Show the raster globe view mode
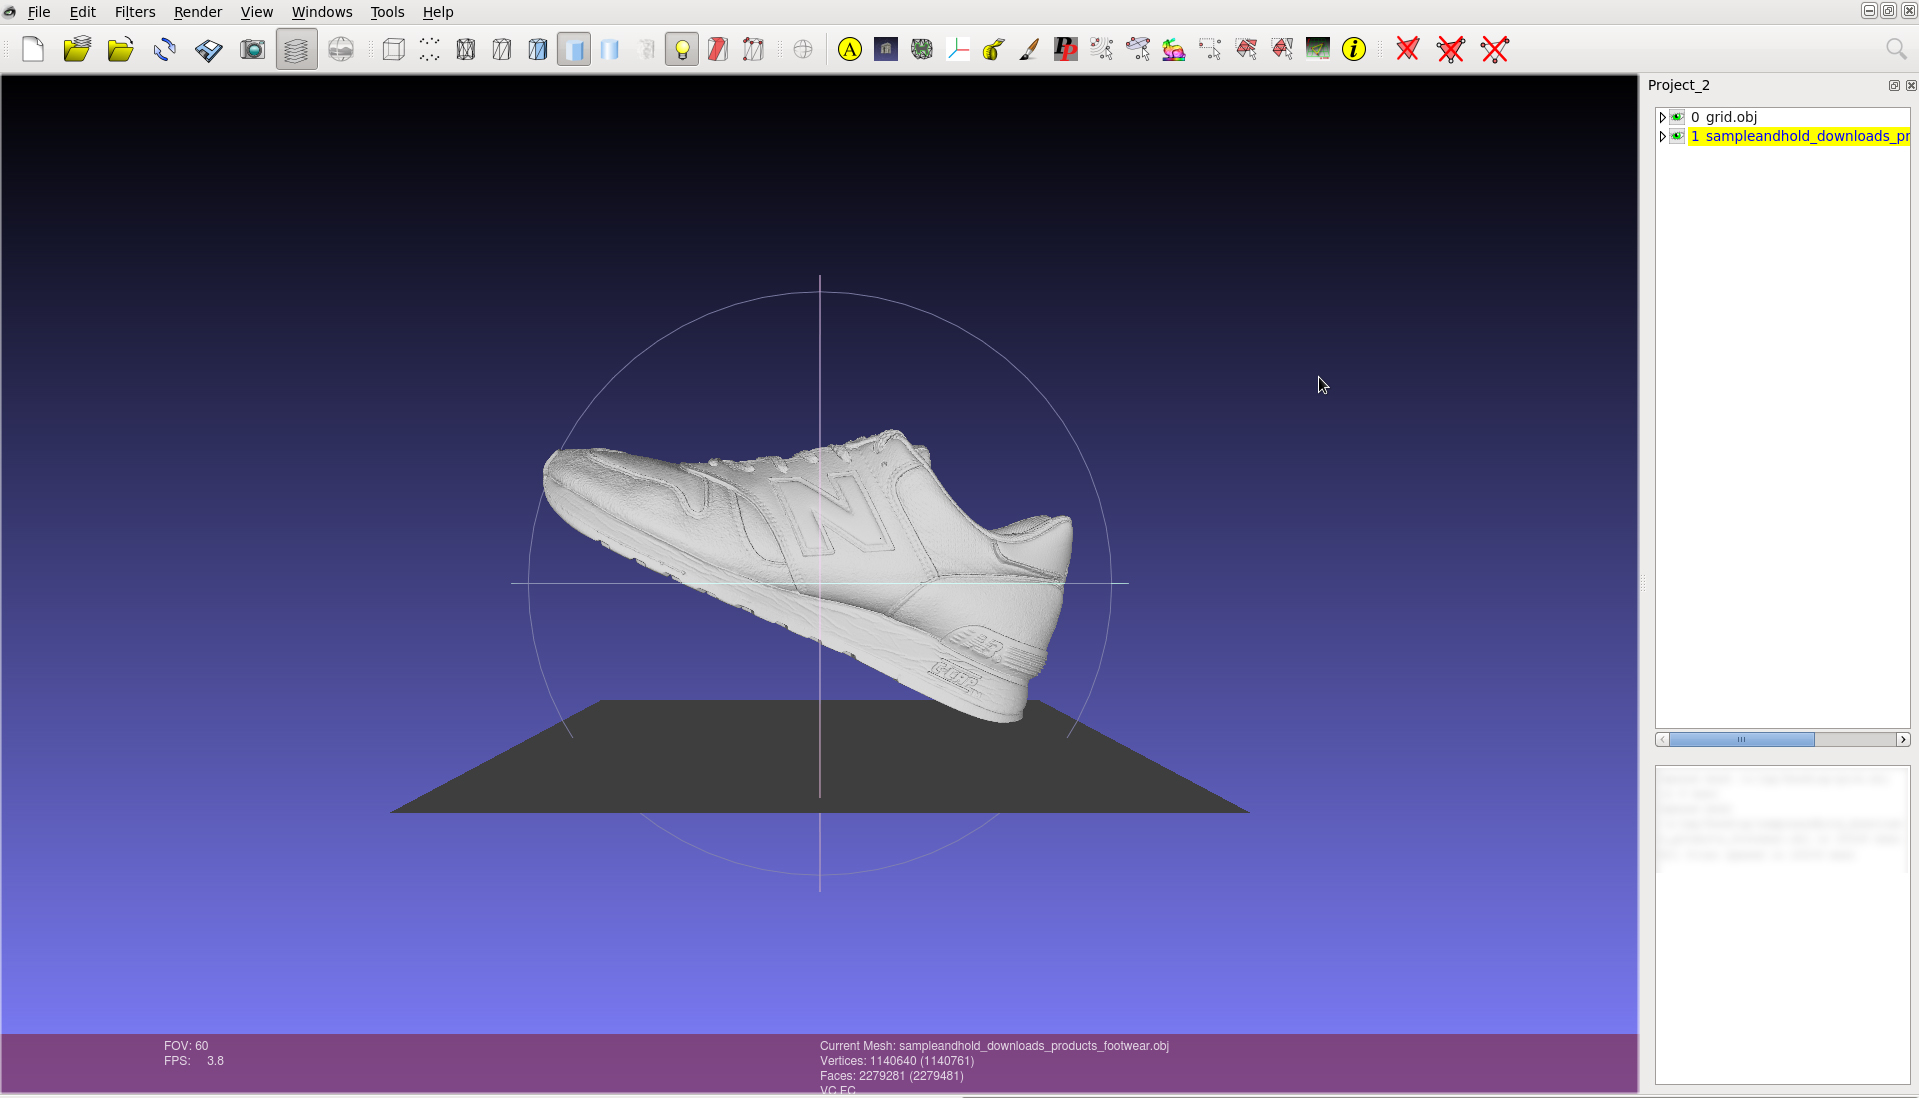The image size is (1919, 1098). point(341,49)
